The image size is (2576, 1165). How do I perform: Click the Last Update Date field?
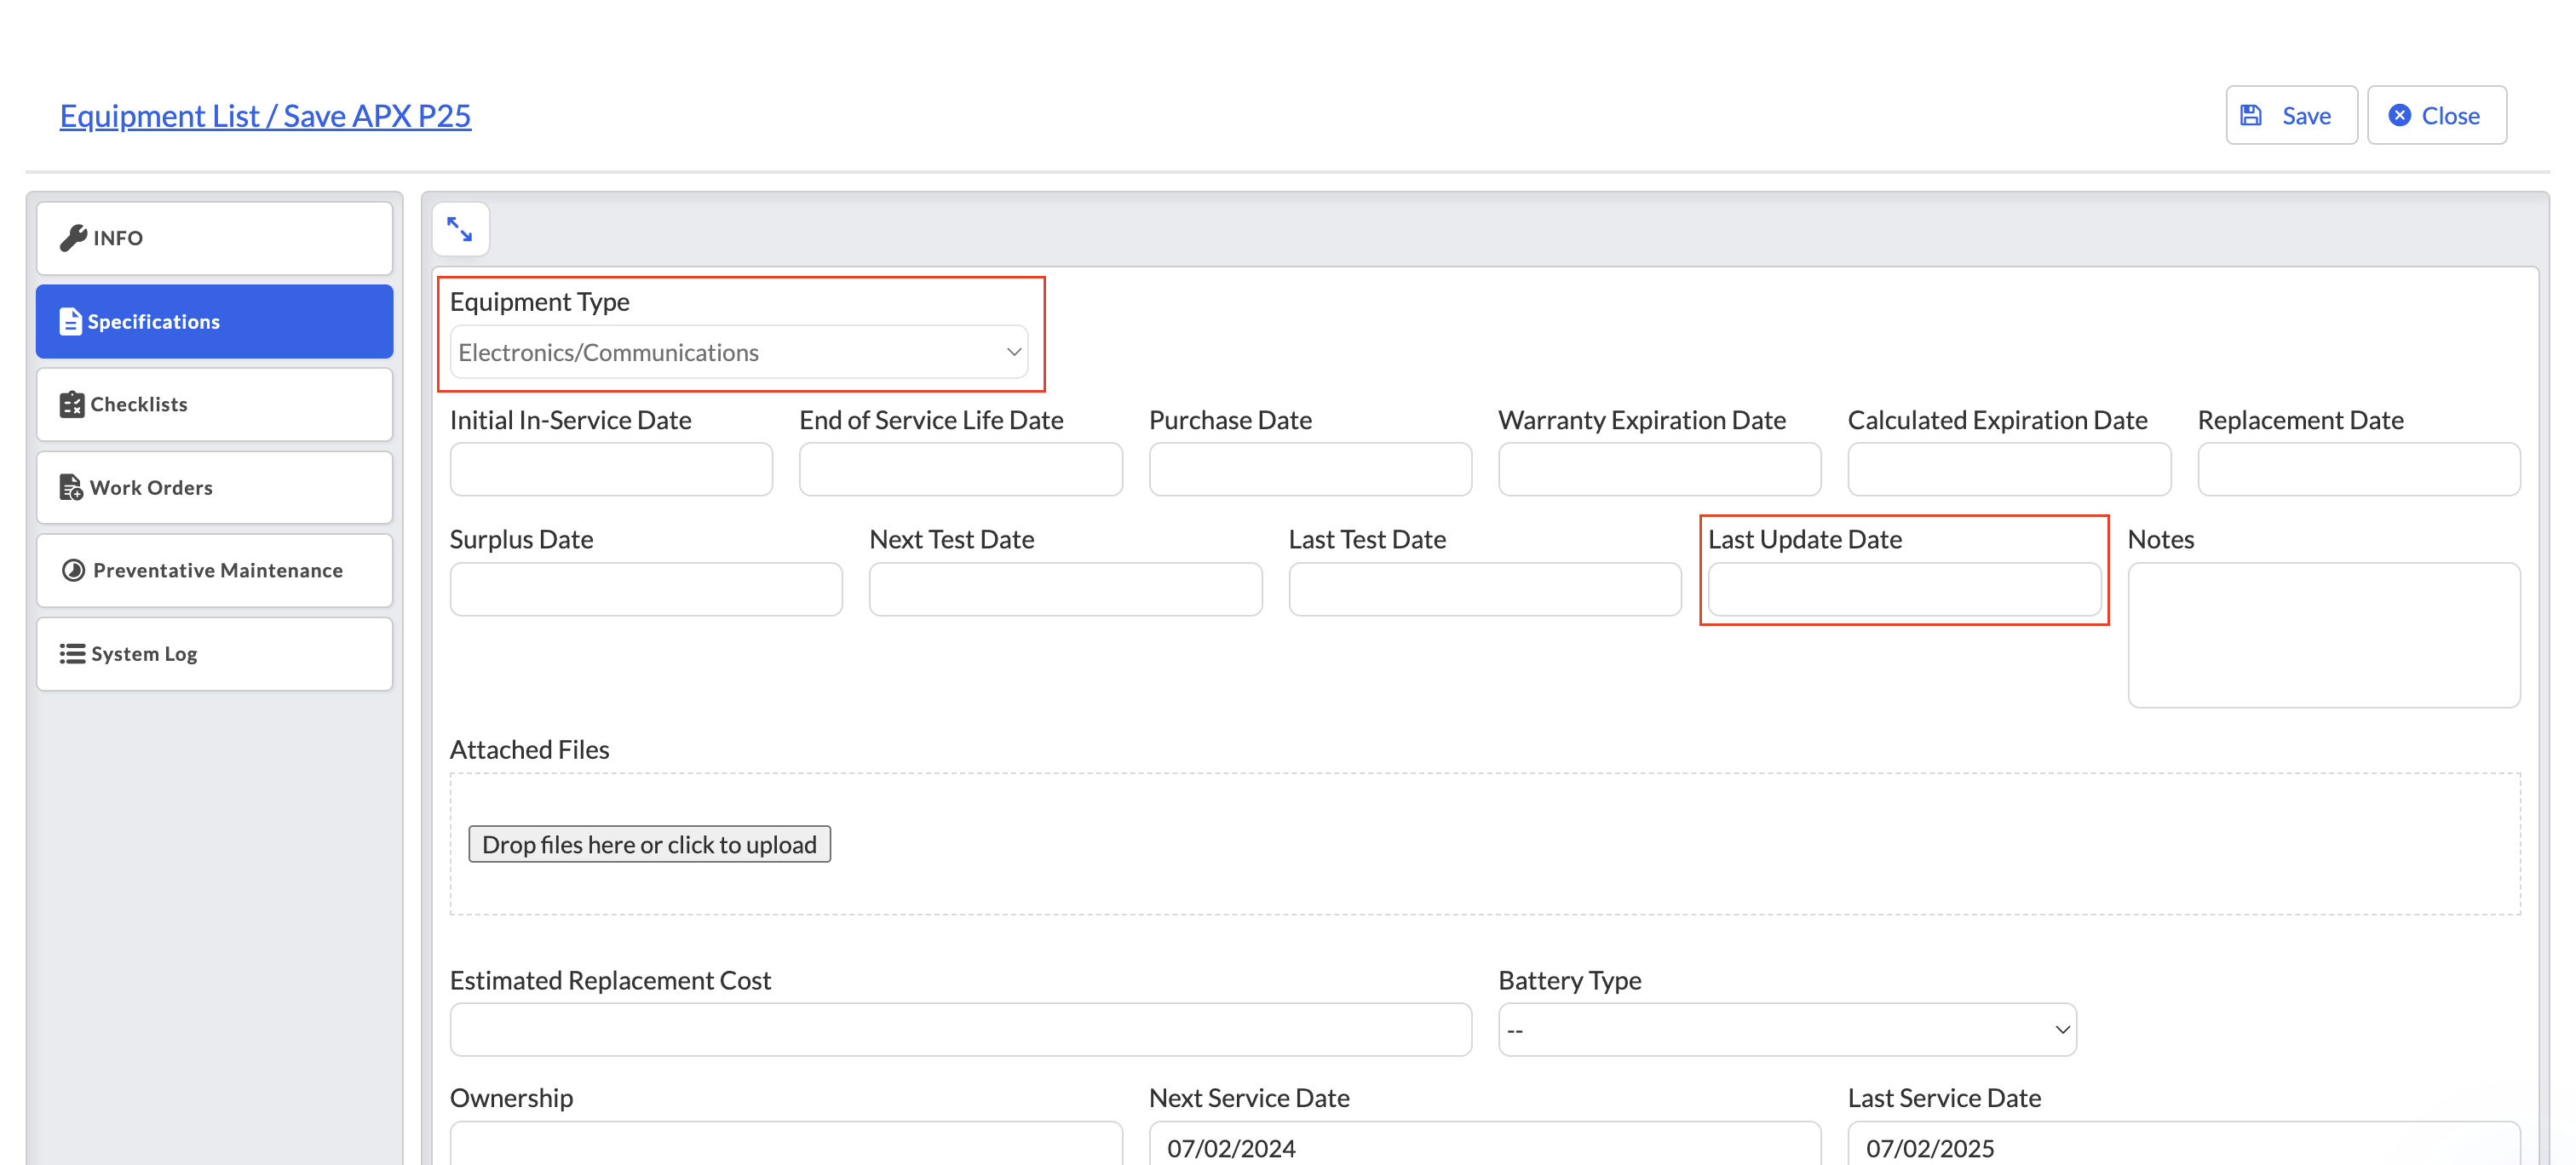1905,589
